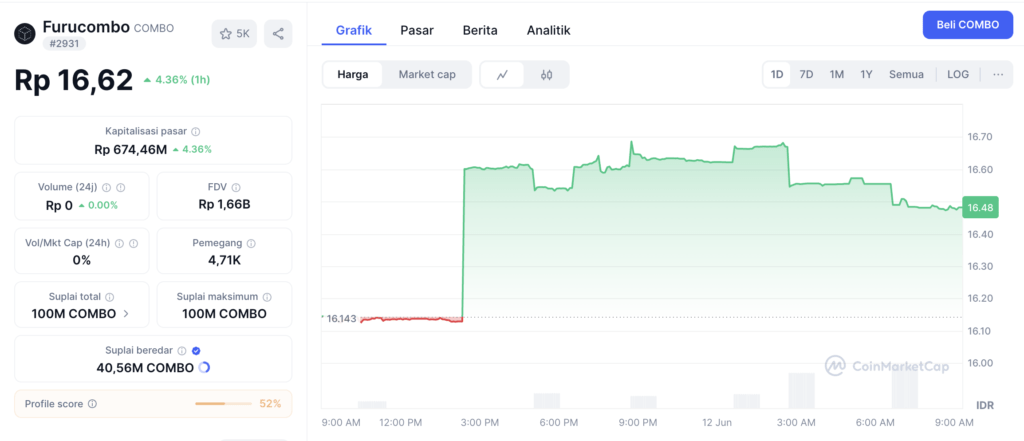Click the Profile score progress bar
The image size is (1024, 441).
tap(223, 404)
